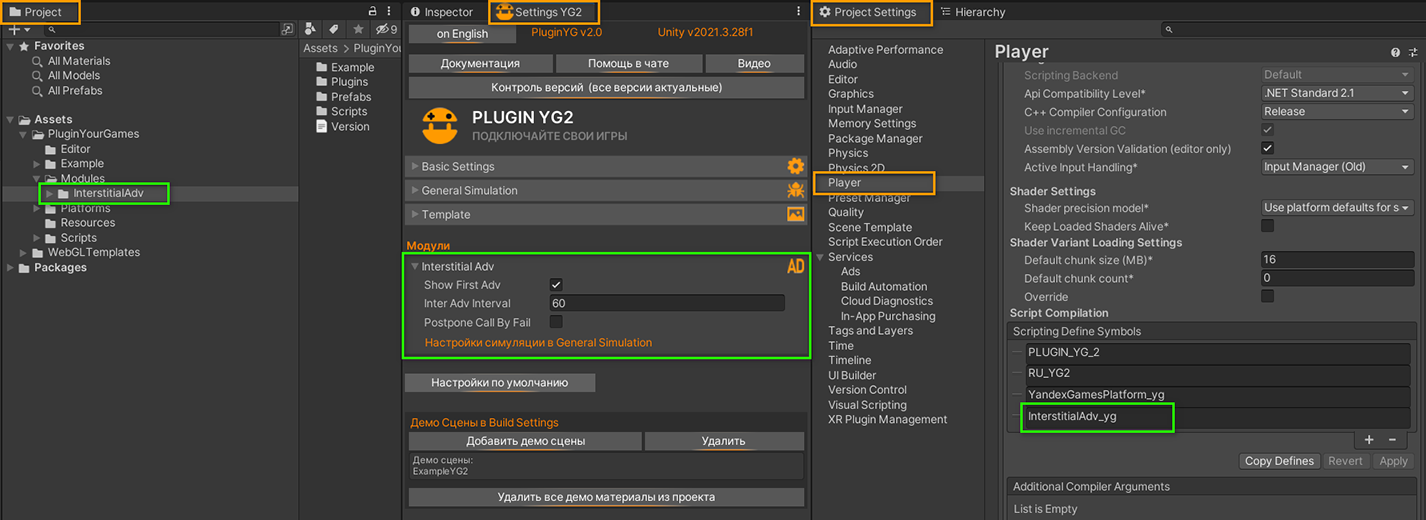This screenshot has width=1426, height=520.
Task: Expand the Packages folder in the Project tree
Action: click(x=11, y=268)
